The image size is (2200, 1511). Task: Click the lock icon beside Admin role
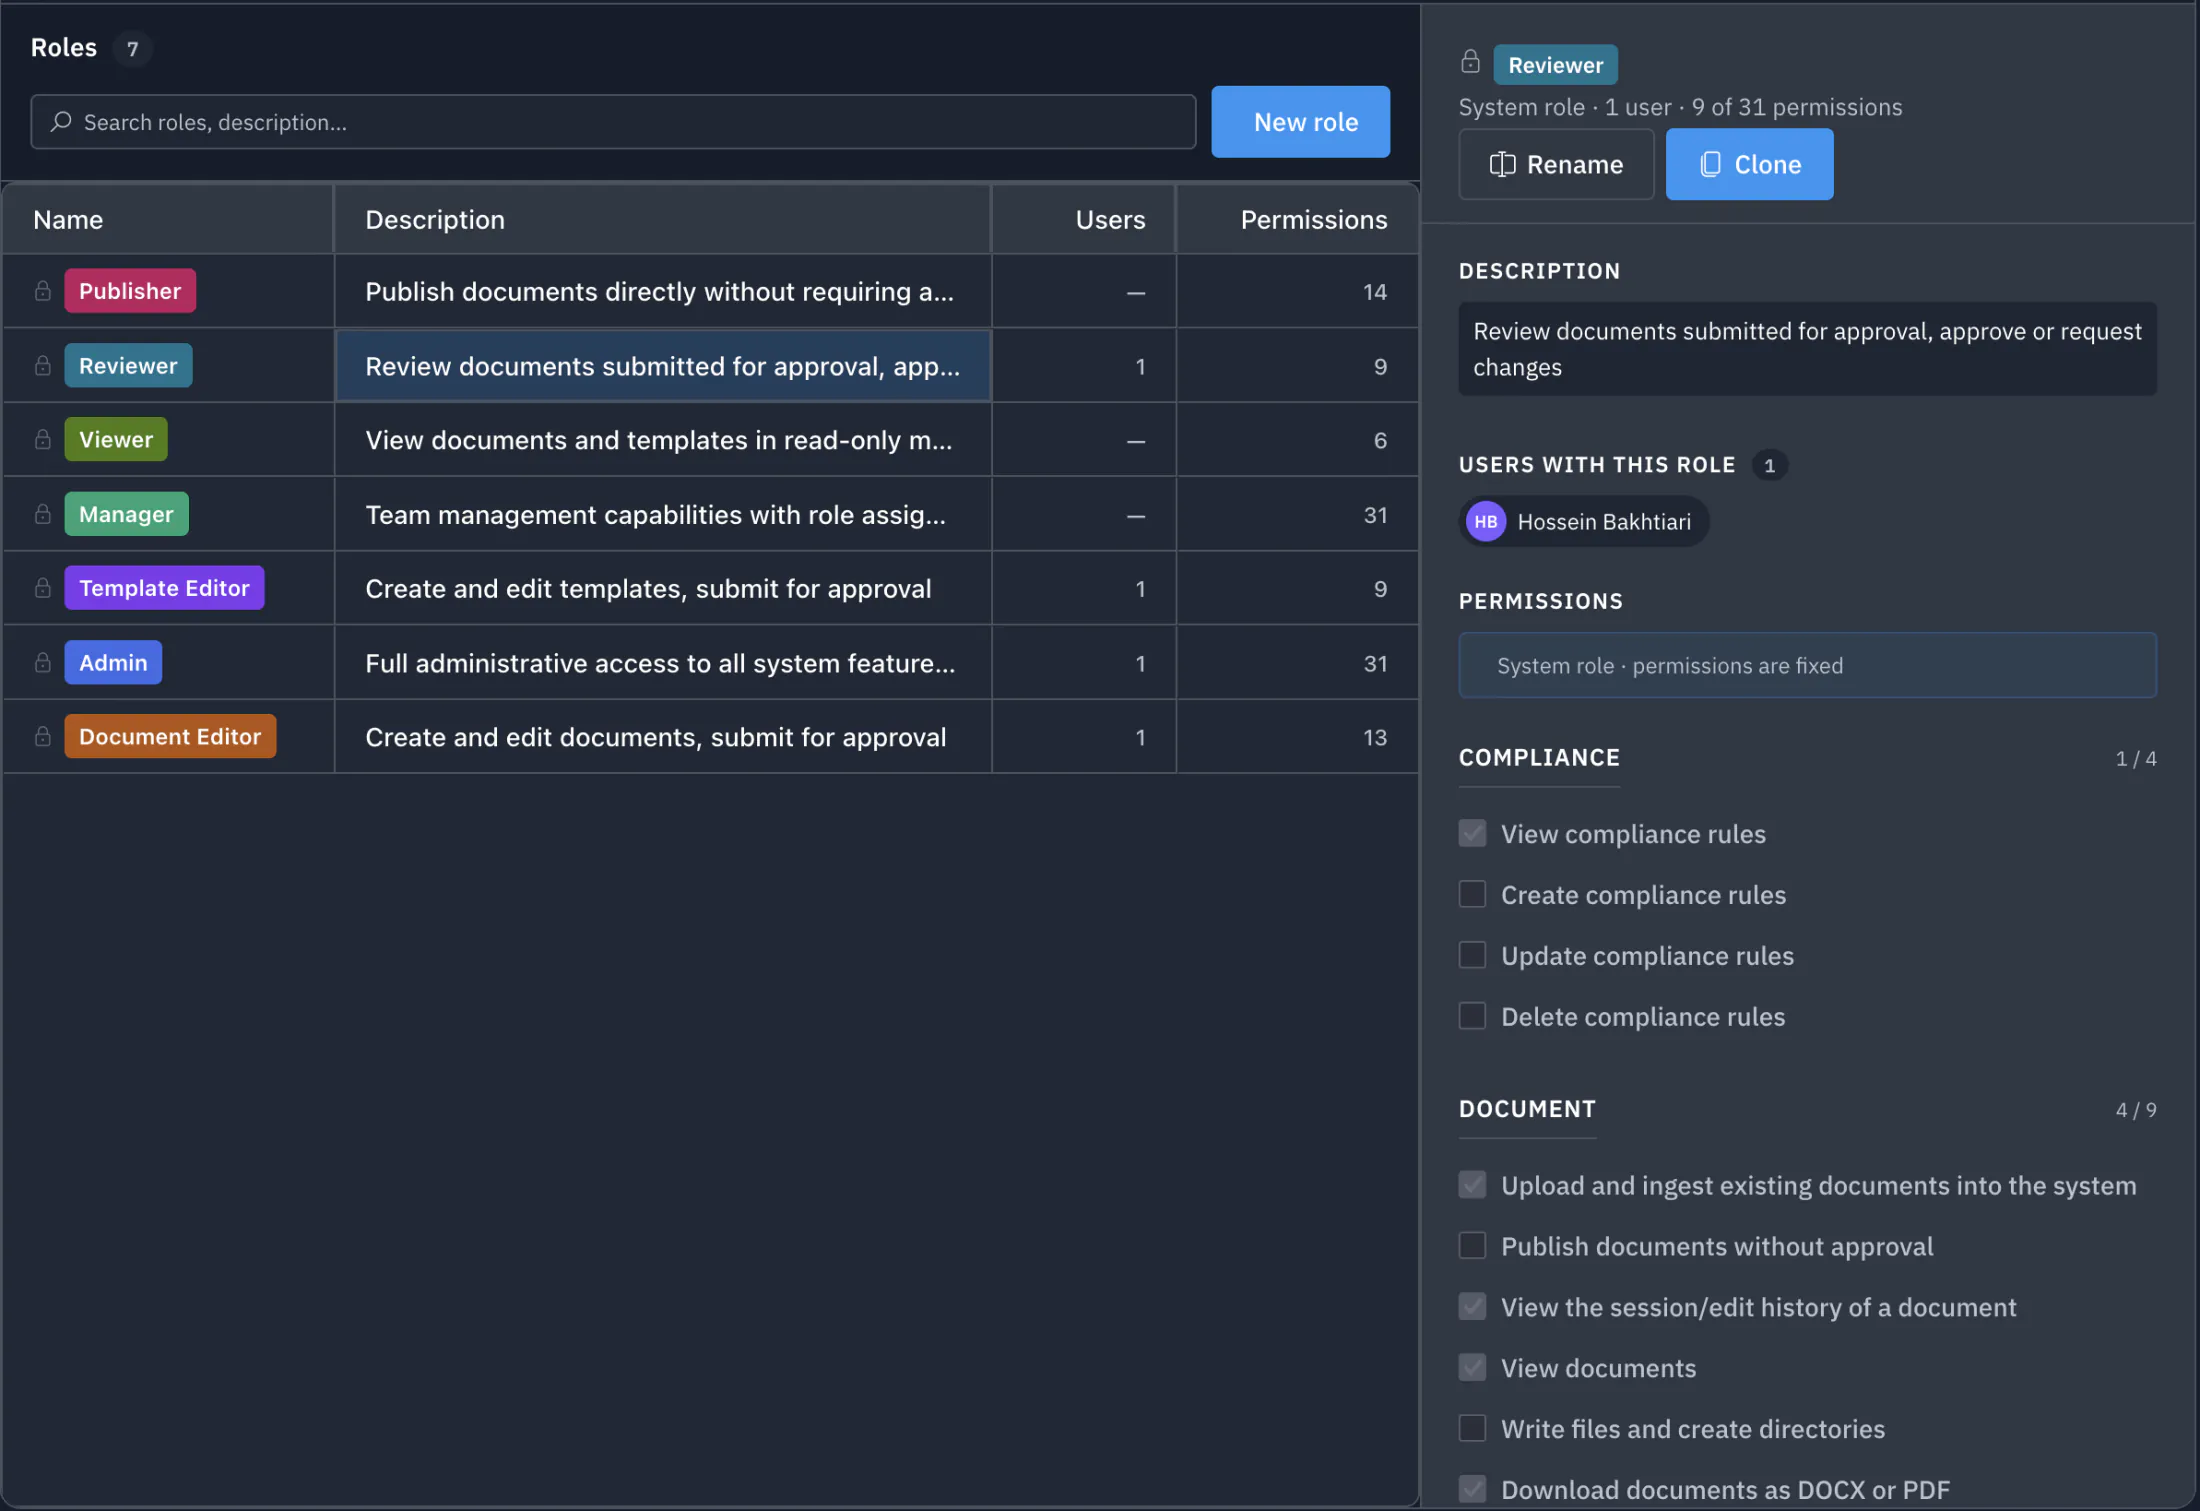click(43, 662)
